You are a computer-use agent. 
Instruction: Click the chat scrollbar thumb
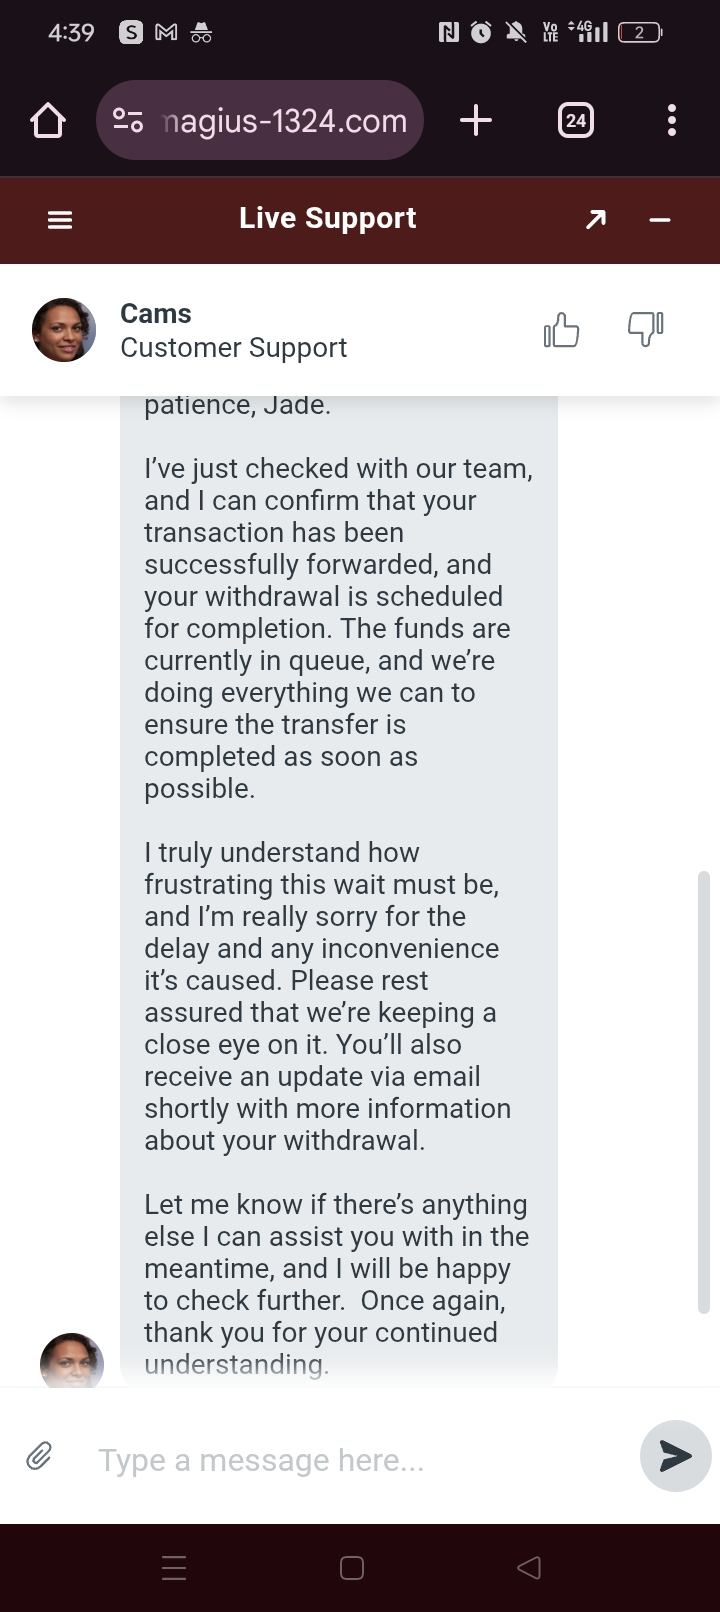pos(704,1090)
